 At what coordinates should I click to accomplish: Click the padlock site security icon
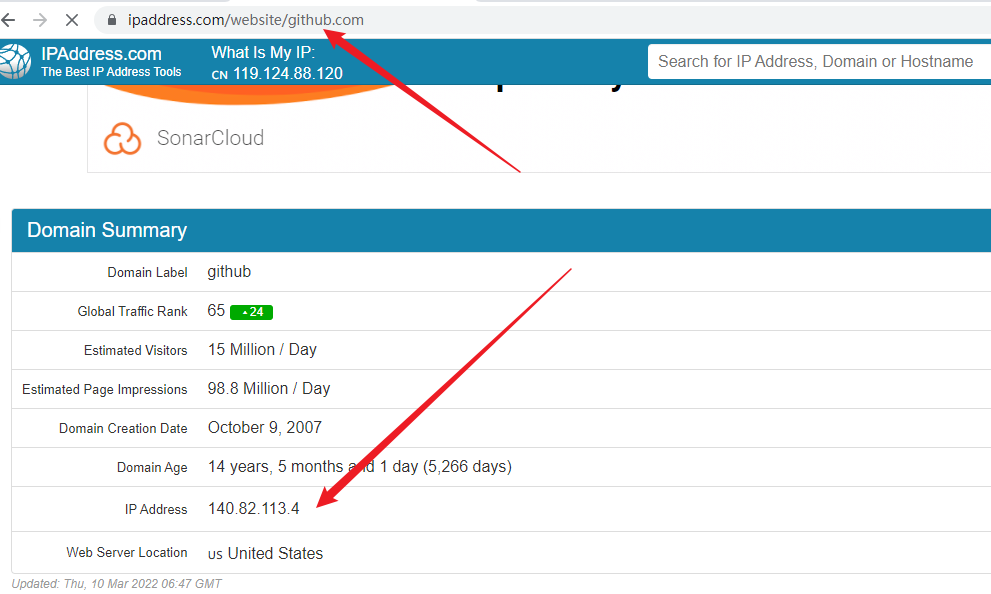(x=112, y=20)
